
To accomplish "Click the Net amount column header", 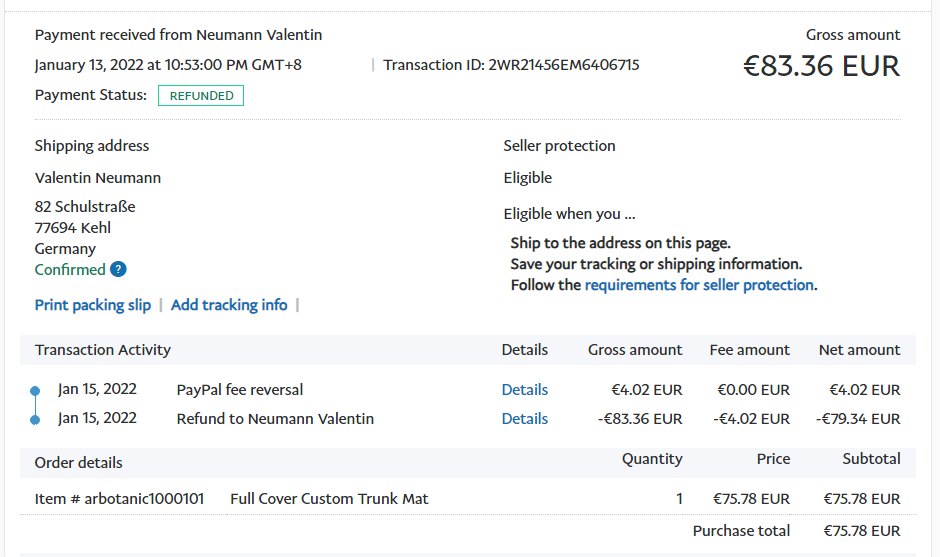I will (x=859, y=350).
